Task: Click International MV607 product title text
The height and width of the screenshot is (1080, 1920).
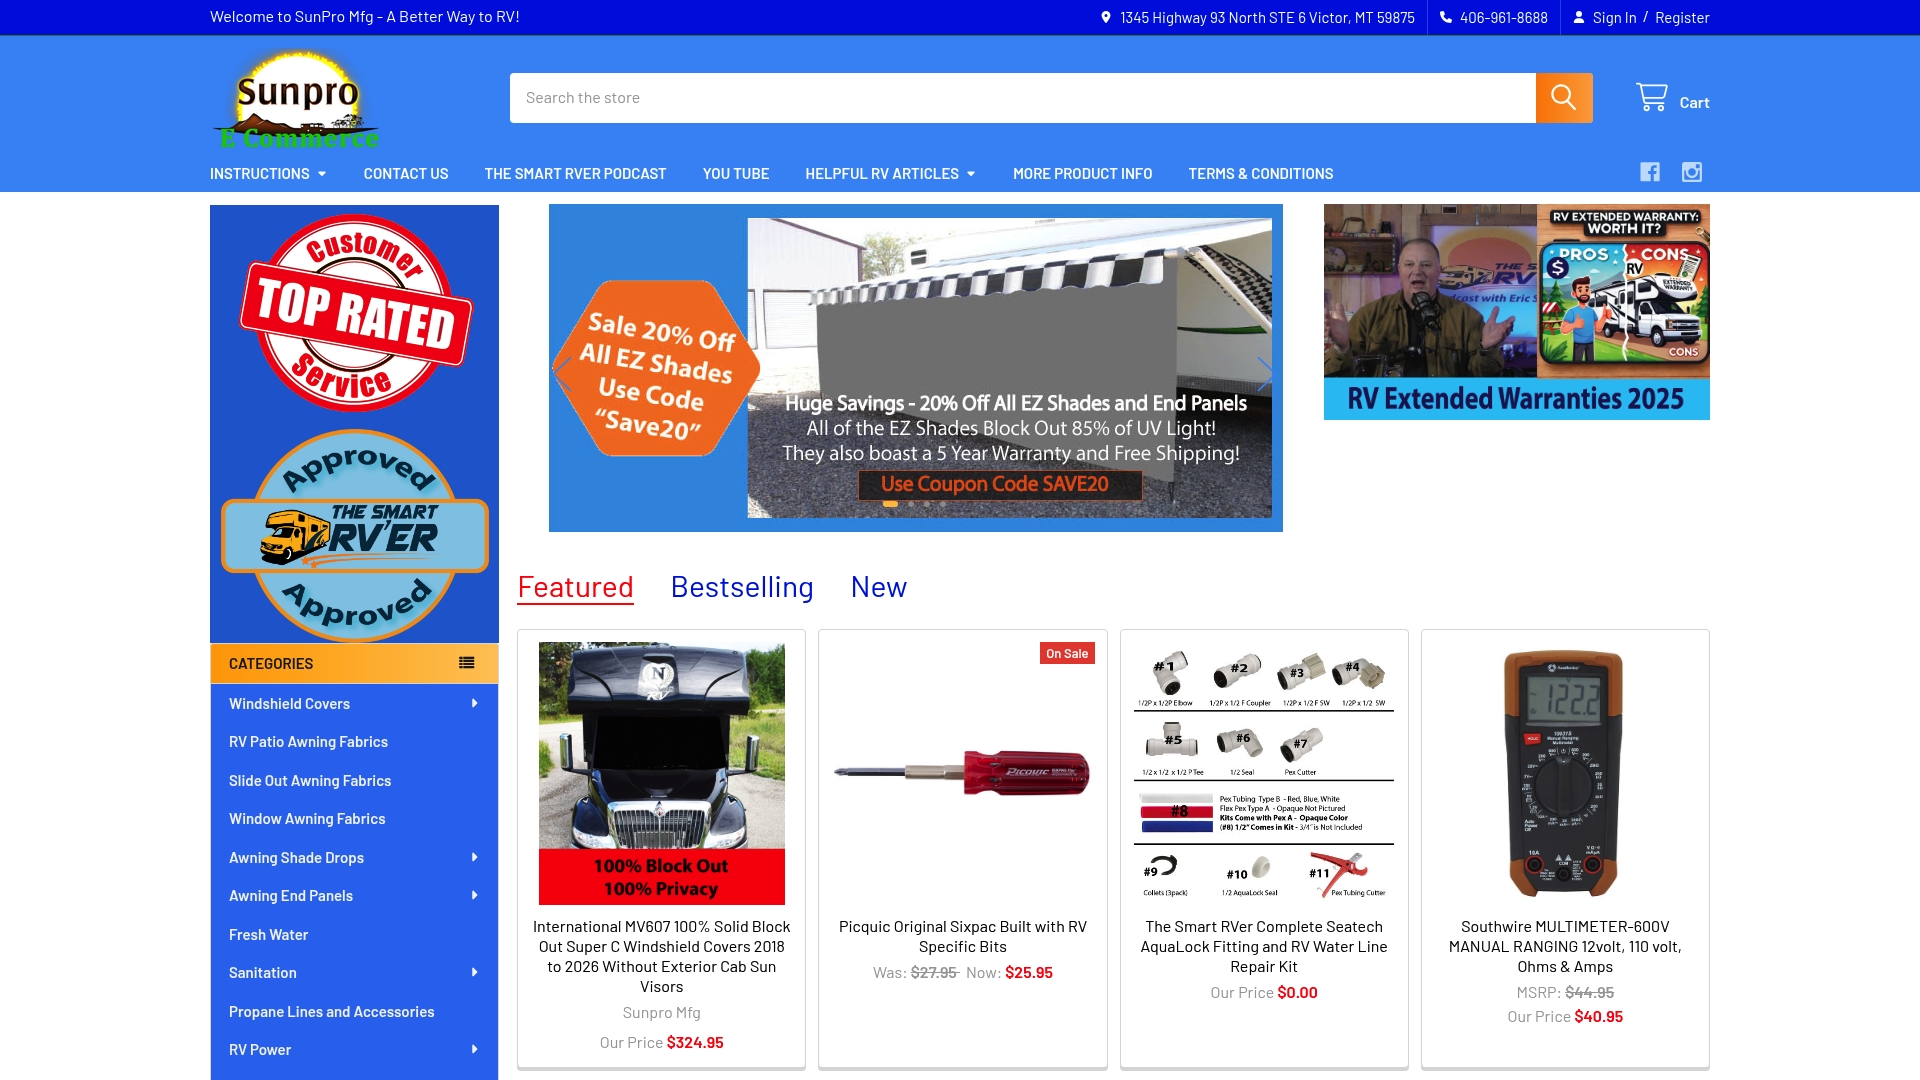Action: (x=661, y=957)
